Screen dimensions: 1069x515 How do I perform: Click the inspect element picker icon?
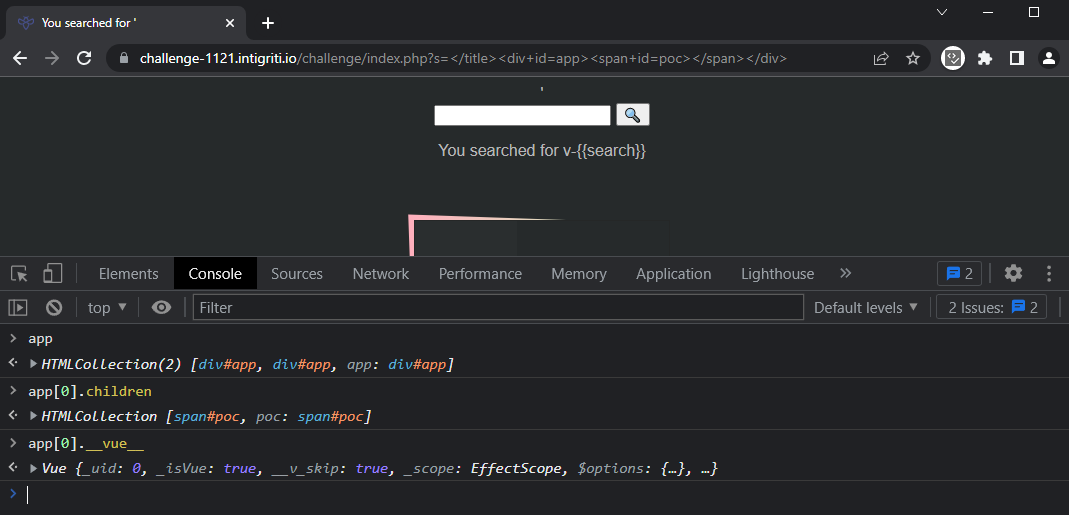click(19, 273)
